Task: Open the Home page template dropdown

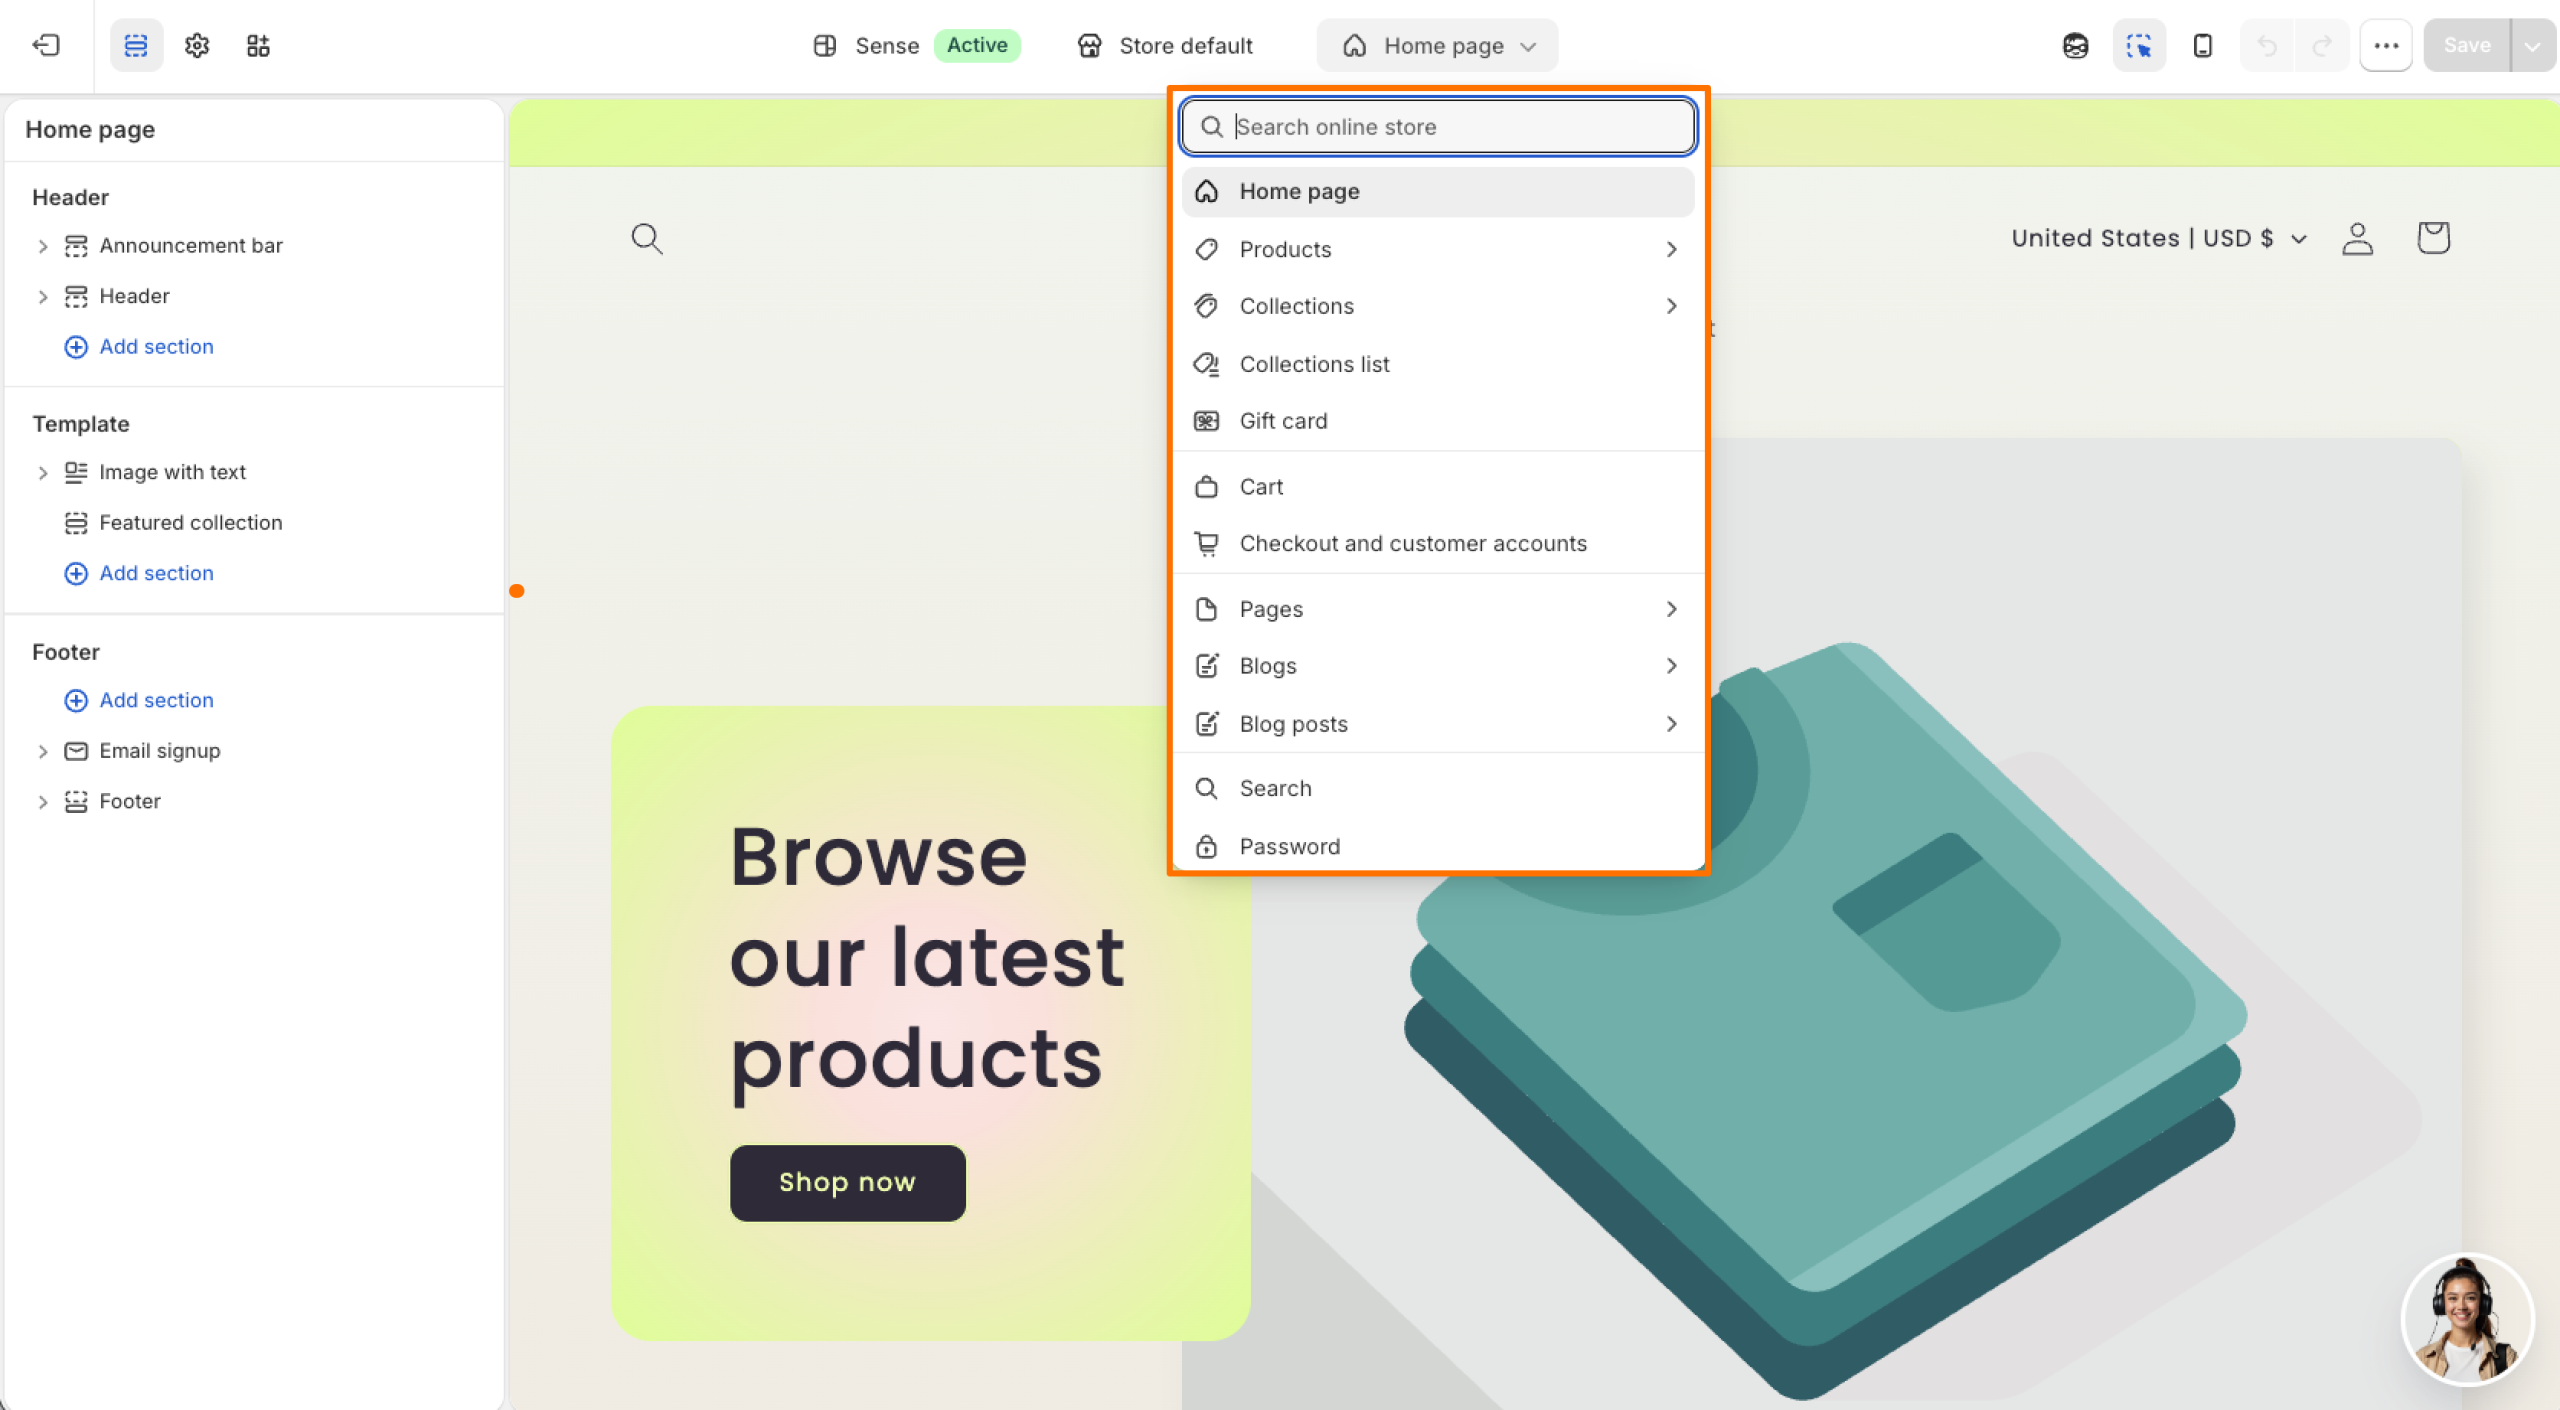Action: click(x=1437, y=46)
